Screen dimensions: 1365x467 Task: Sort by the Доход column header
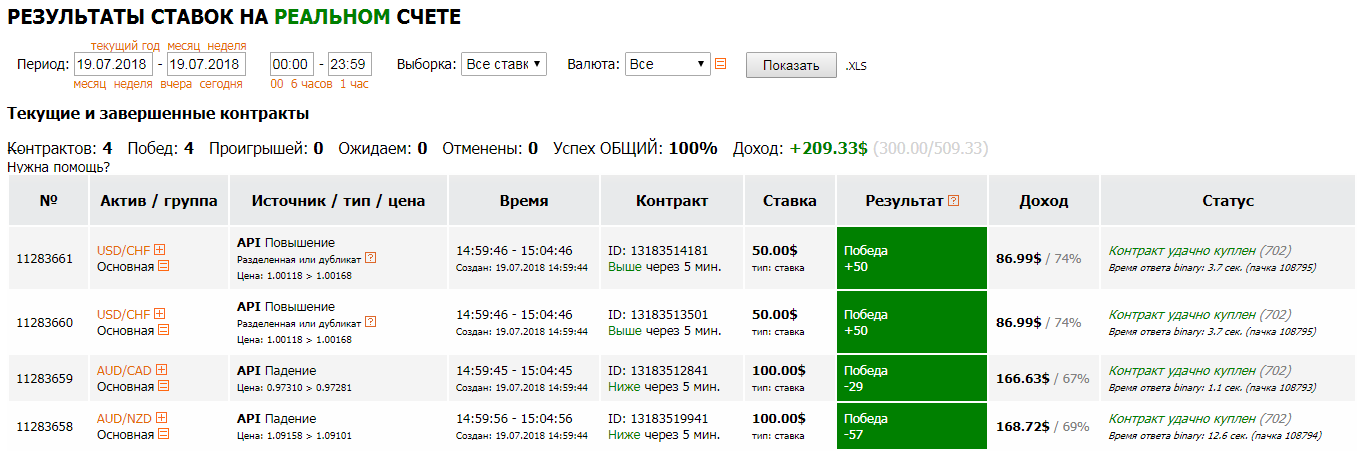(x=1044, y=201)
